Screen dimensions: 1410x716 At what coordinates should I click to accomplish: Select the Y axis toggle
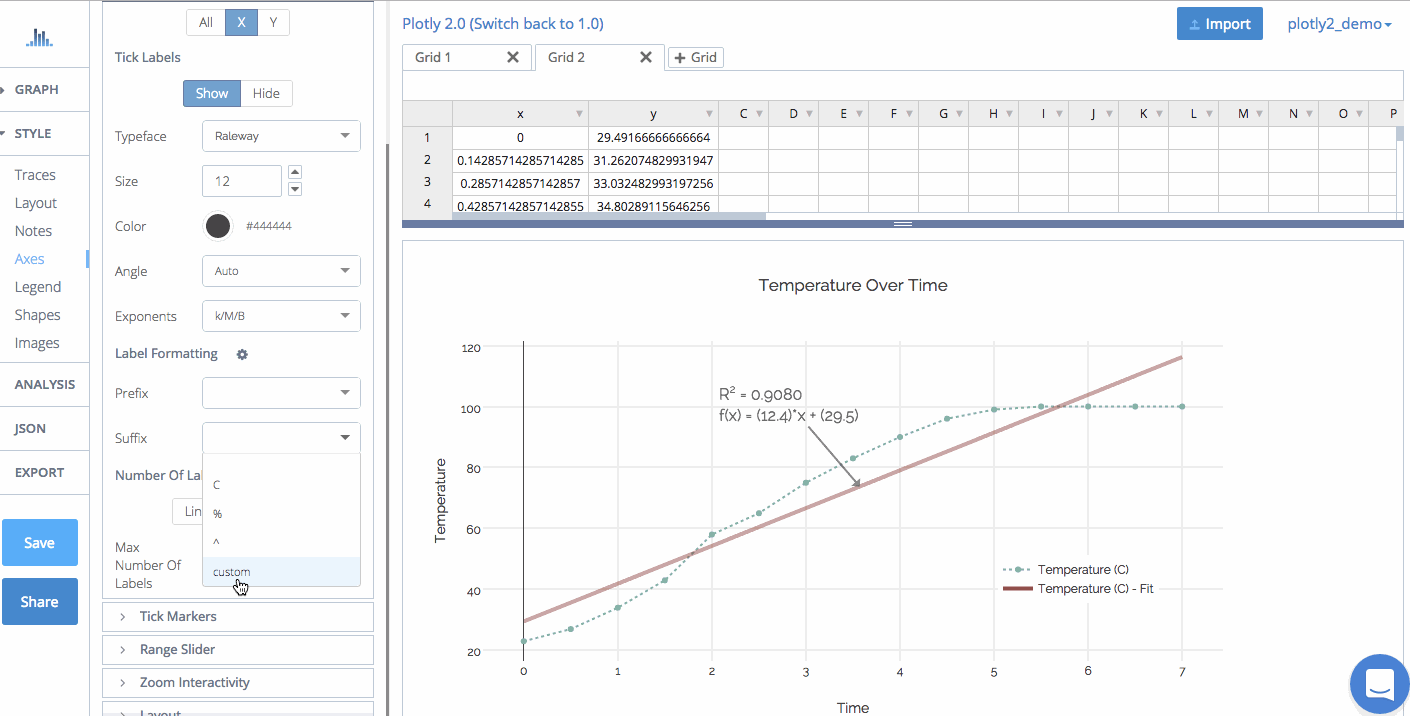click(x=273, y=22)
